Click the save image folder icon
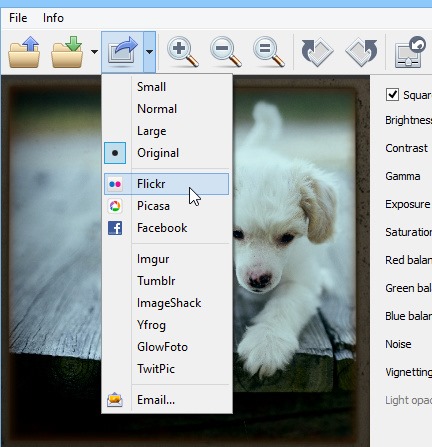 [67, 52]
